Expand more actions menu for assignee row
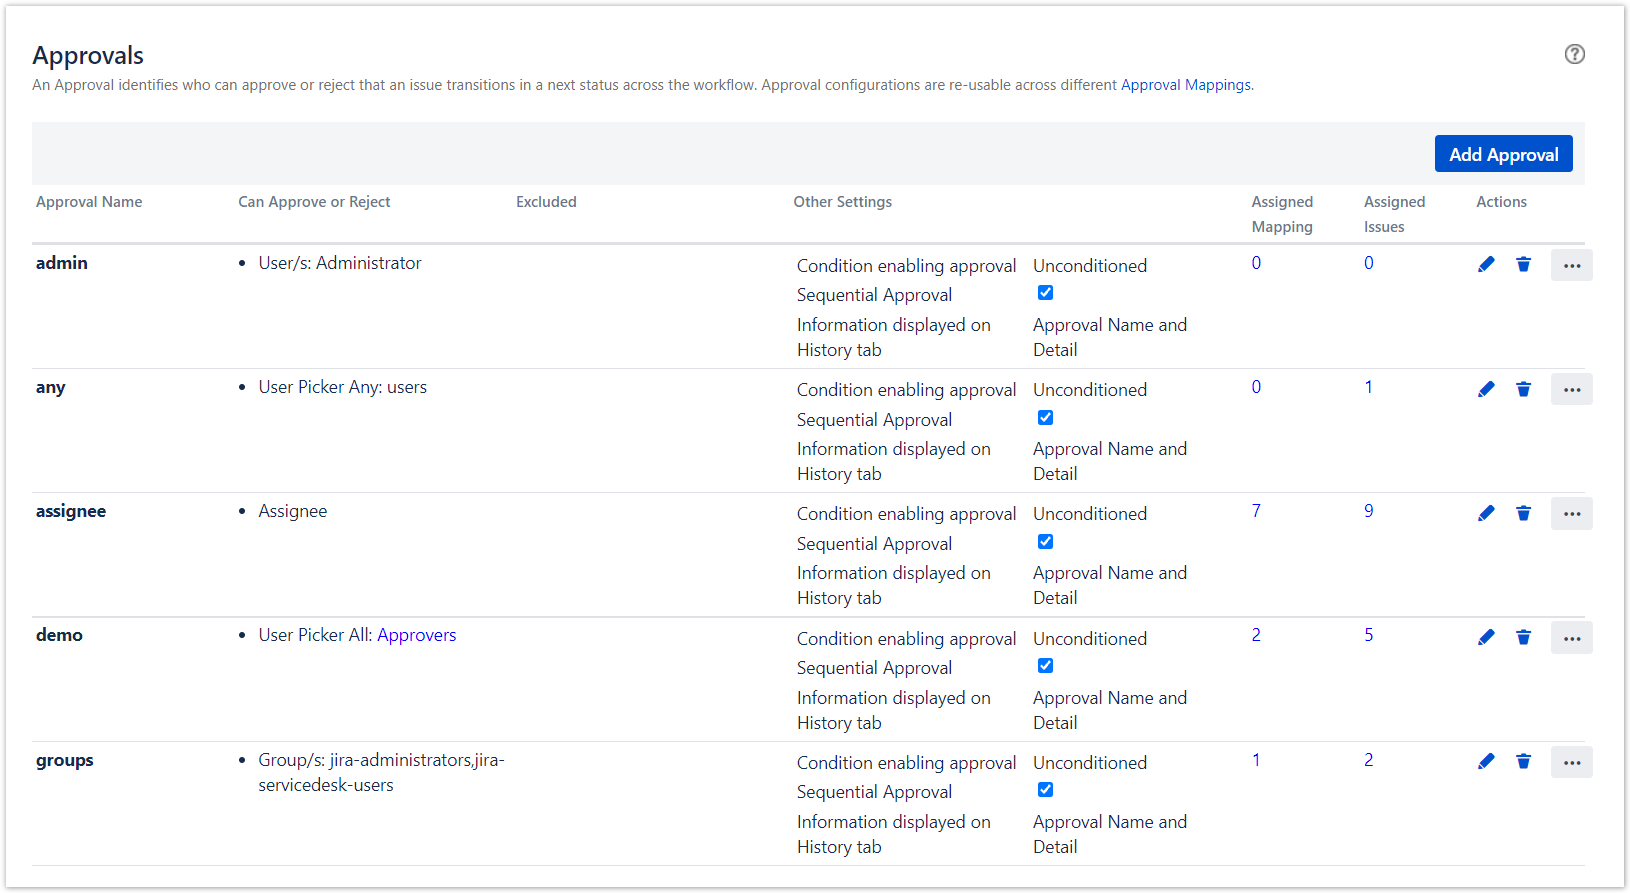This screenshot has height=893, width=1630. [x=1571, y=514]
